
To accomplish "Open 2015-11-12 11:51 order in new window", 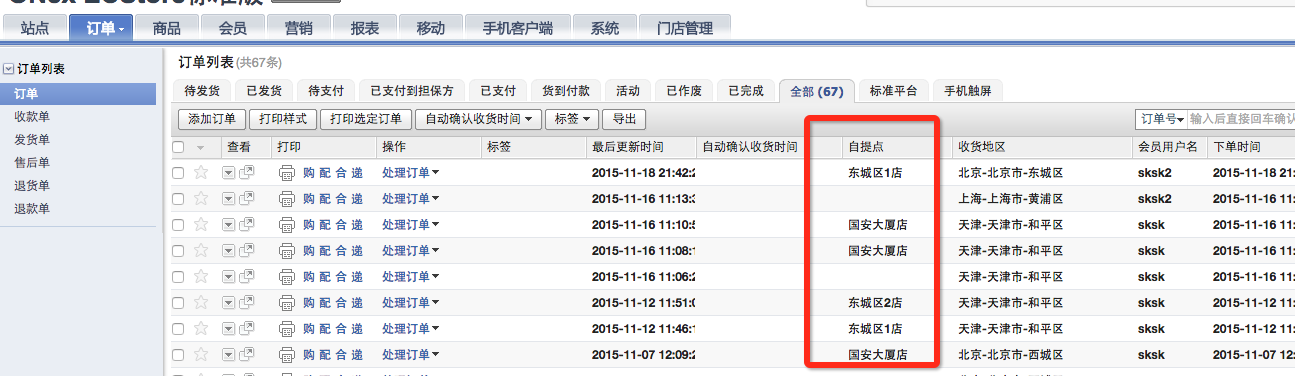I will pyautogui.click(x=246, y=302).
